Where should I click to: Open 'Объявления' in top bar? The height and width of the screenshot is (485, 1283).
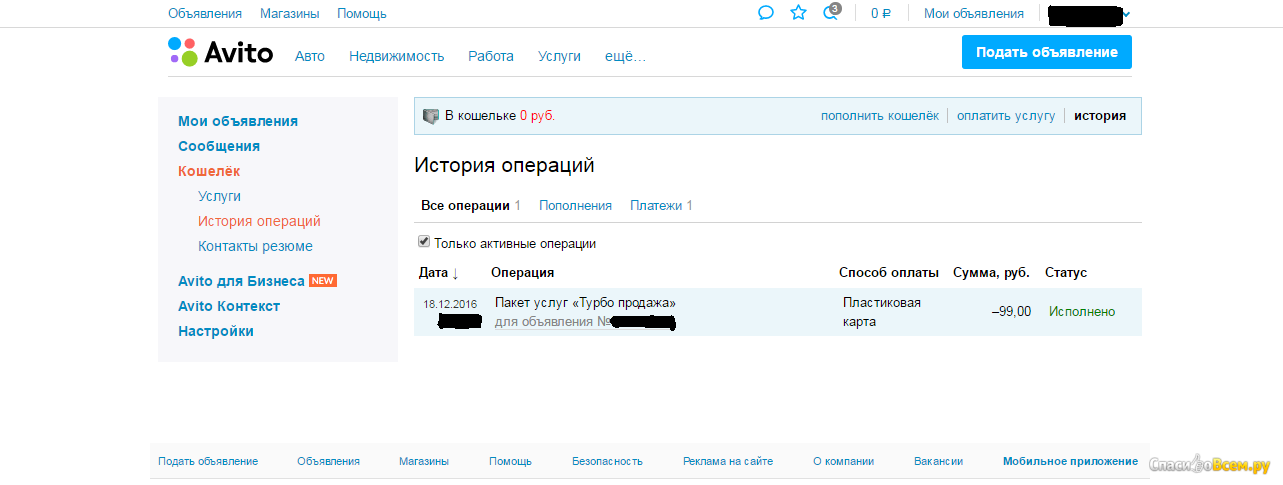coord(205,13)
